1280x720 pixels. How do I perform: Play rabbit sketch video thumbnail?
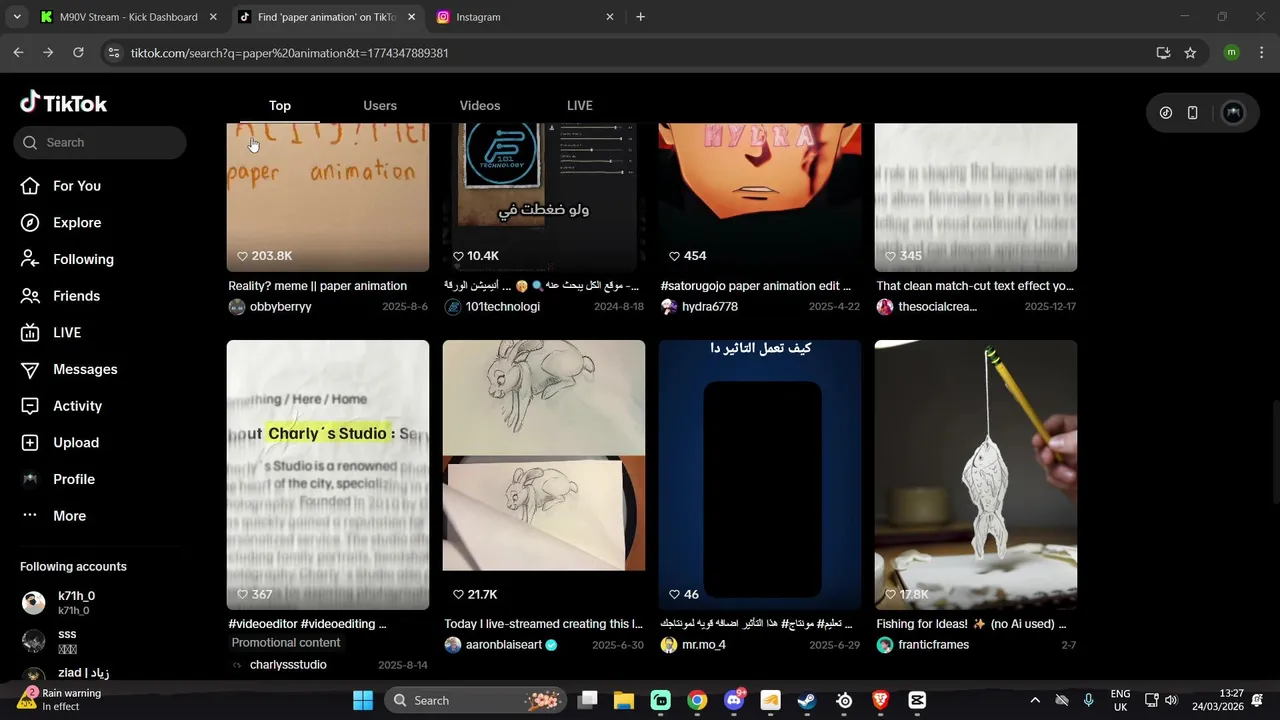[x=544, y=475]
